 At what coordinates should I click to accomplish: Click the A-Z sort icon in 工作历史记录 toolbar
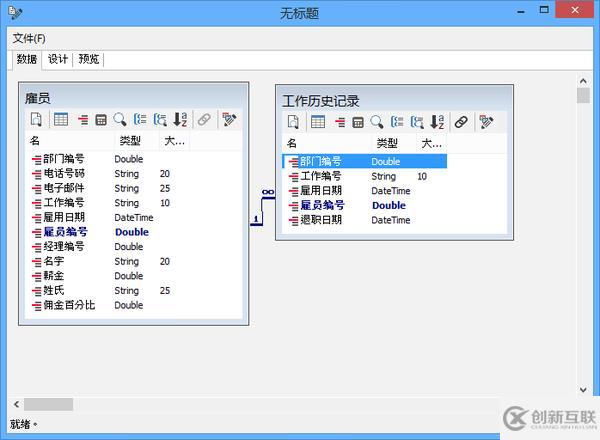(x=437, y=122)
